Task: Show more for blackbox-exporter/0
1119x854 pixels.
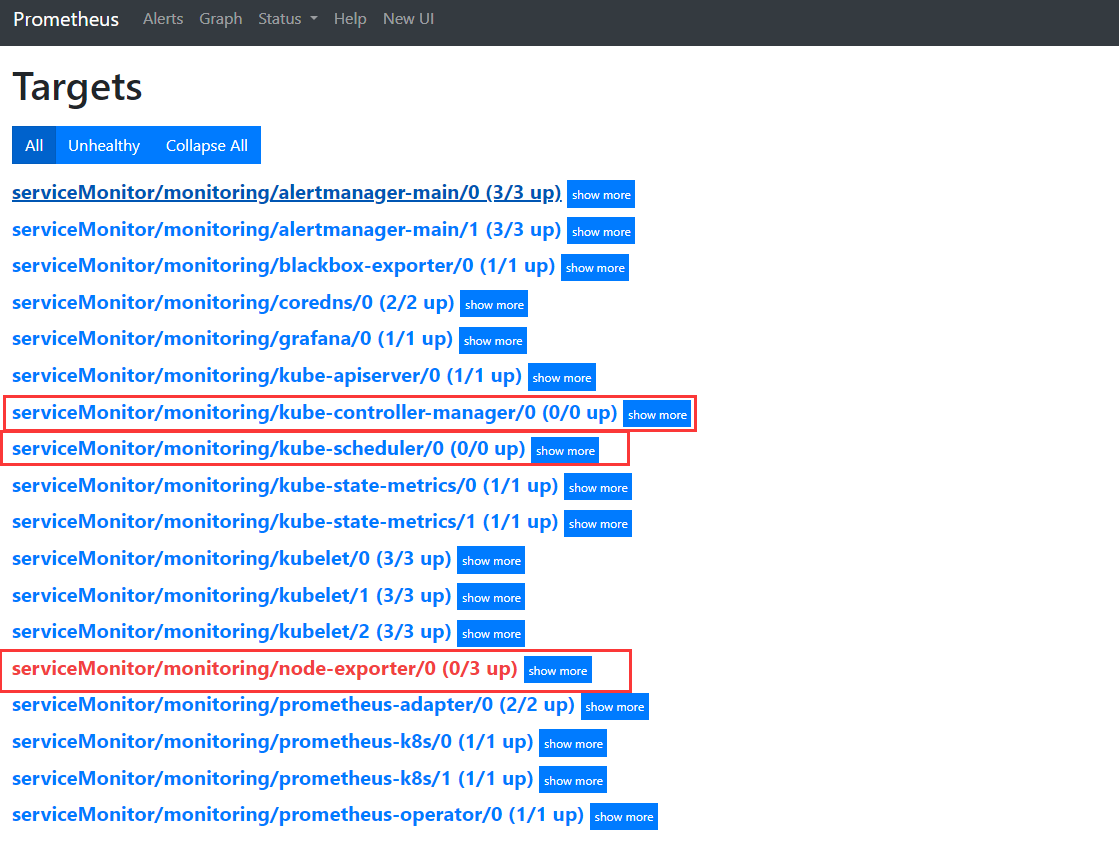Action: [x=595, y=268]
